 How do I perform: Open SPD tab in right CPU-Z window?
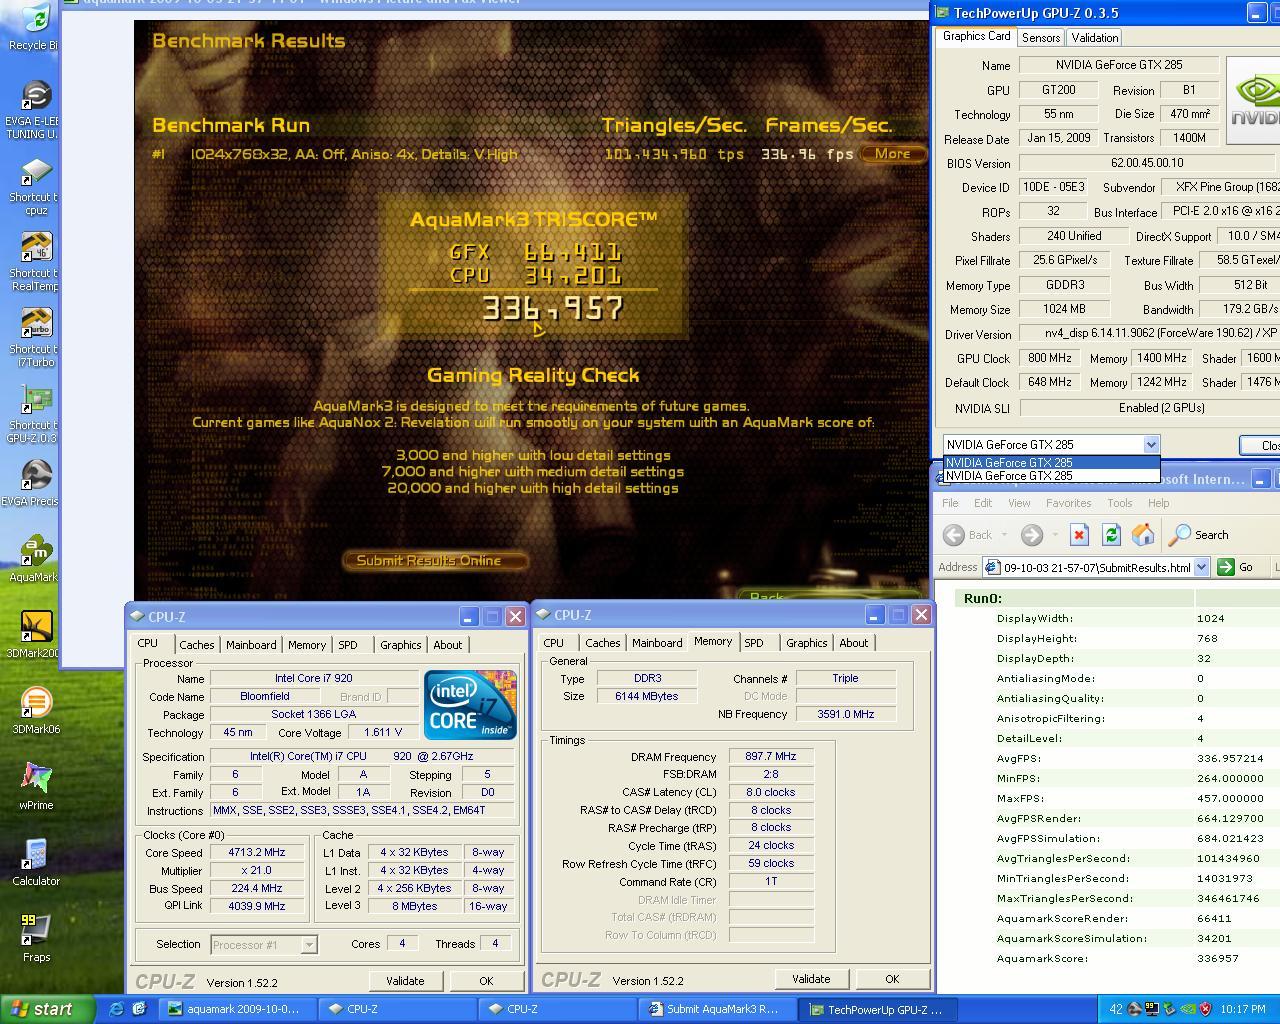pyautogui.click(x=754, y=643)
